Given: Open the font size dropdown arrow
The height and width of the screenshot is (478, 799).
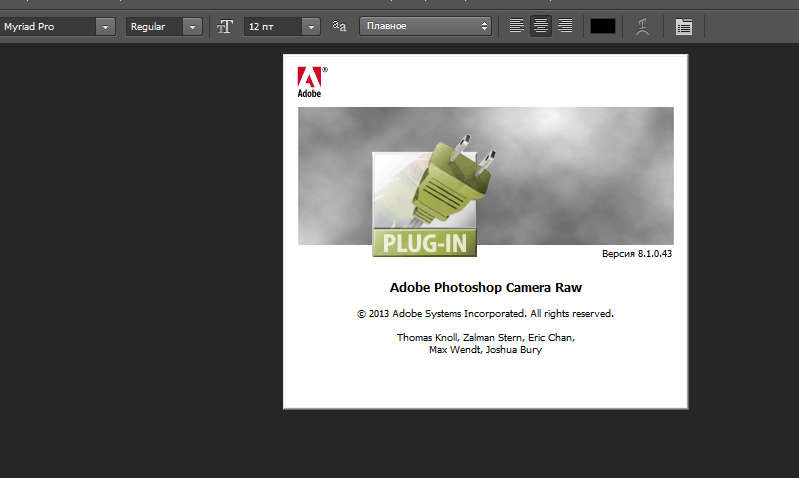Looking at the screenshot, I should (x=311, y=26).
